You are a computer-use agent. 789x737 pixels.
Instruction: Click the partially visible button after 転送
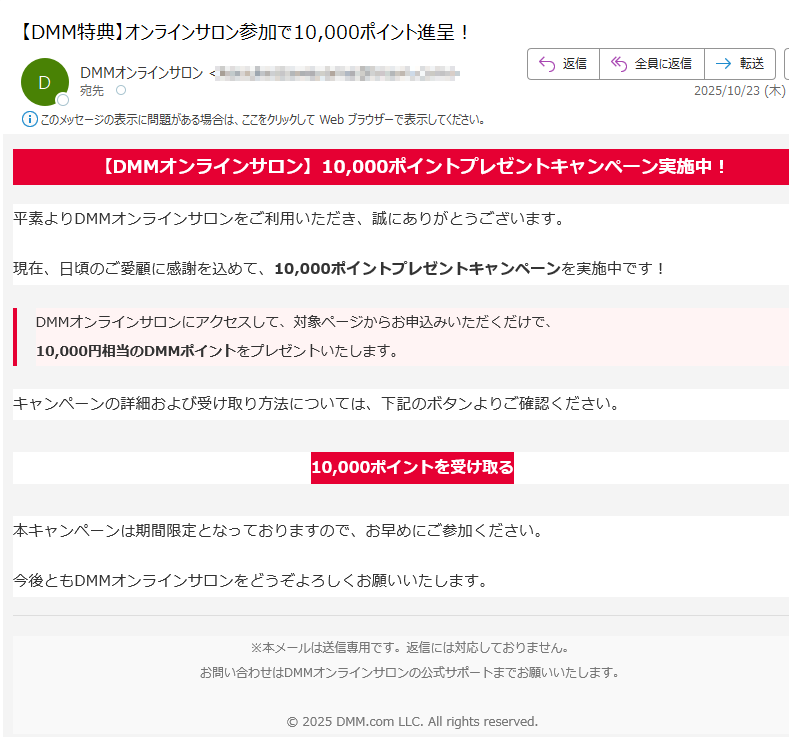786,64
